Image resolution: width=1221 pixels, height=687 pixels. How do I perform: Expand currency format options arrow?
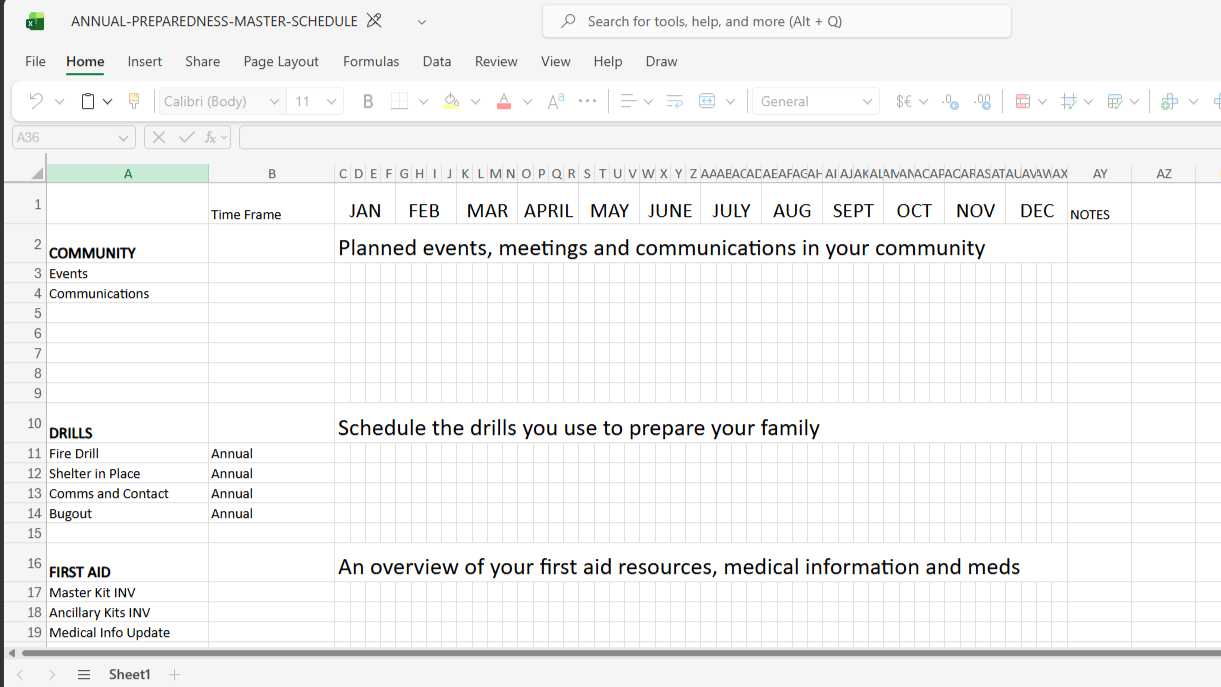coord(923,102)
